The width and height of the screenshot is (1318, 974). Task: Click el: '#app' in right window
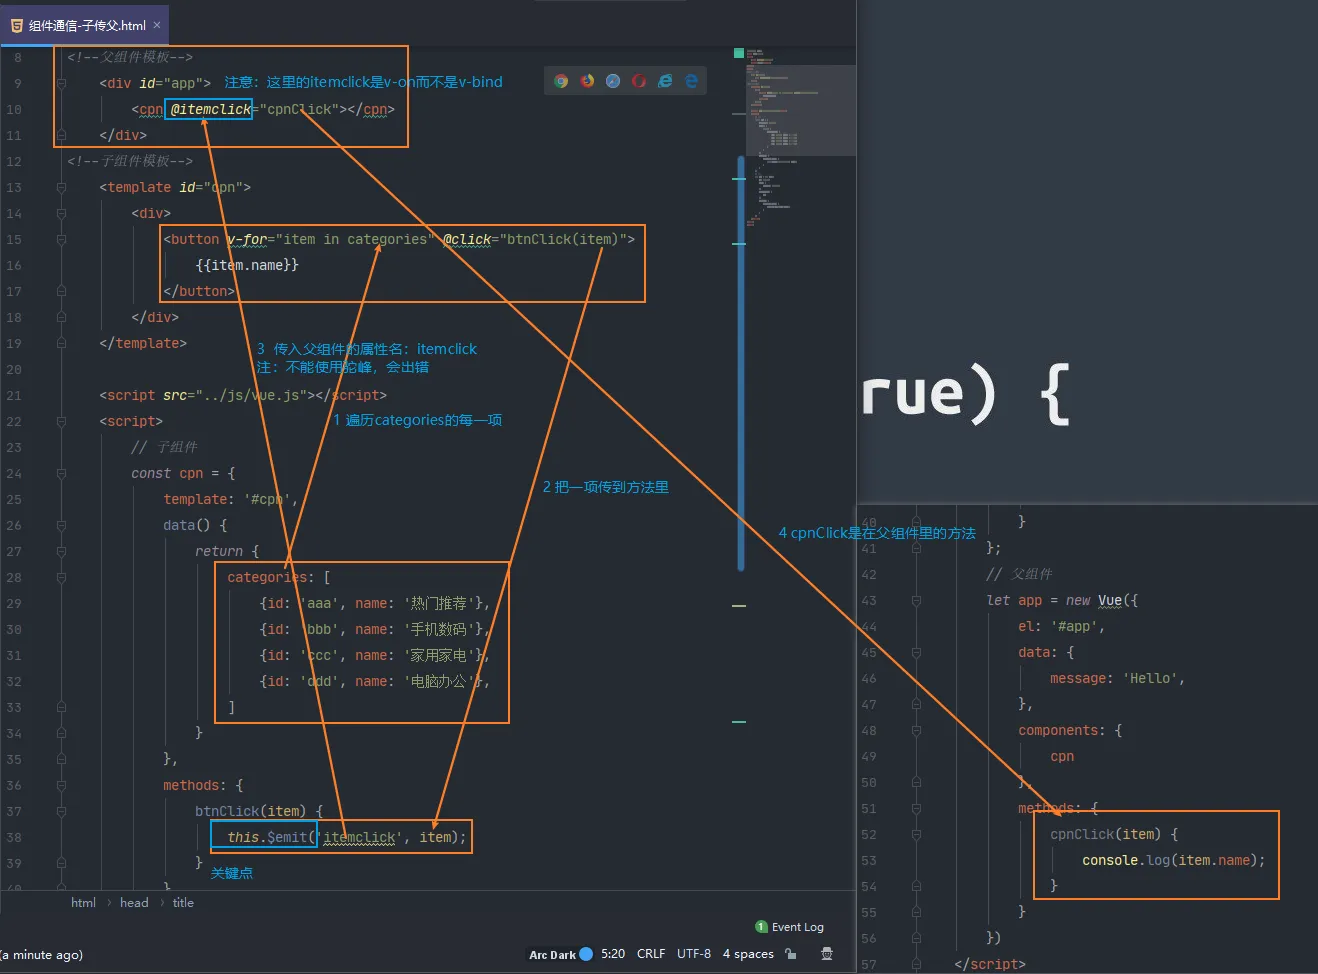[x=1062, y=626]
